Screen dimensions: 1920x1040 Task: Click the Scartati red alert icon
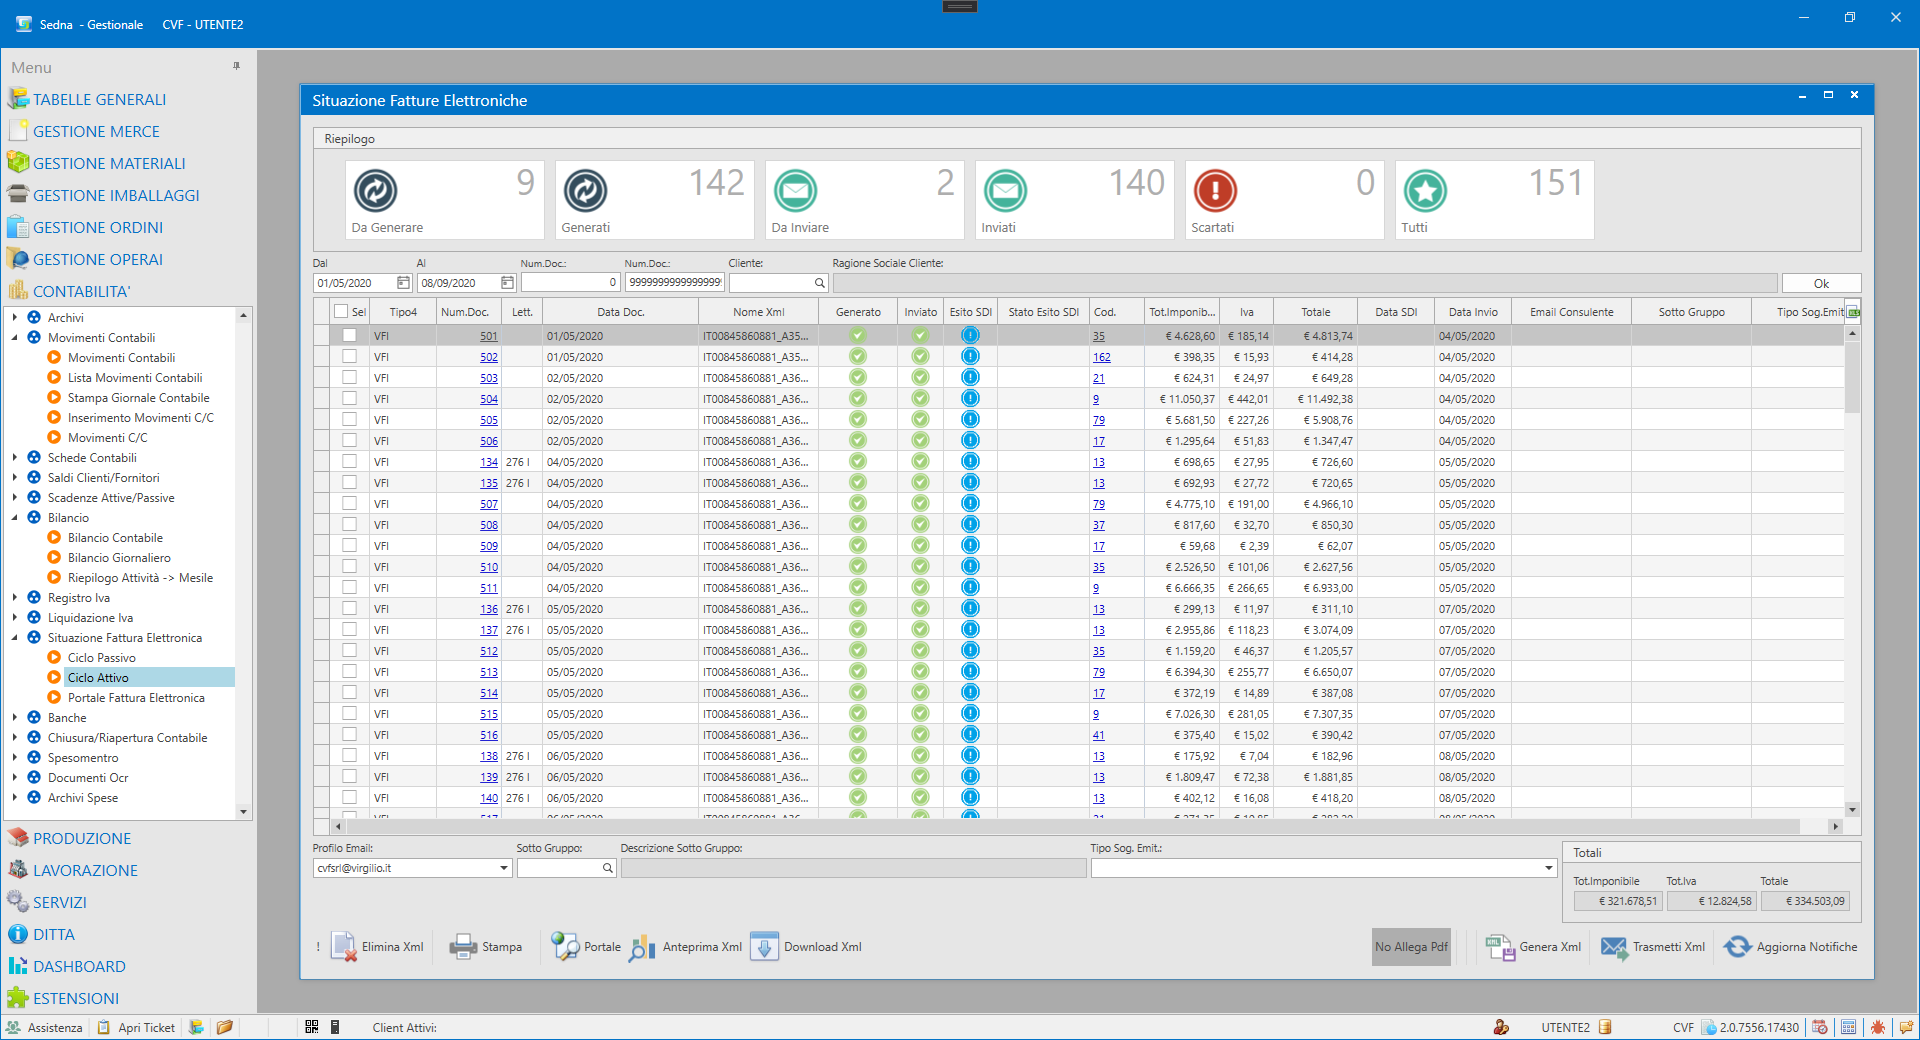point(1216,191)
